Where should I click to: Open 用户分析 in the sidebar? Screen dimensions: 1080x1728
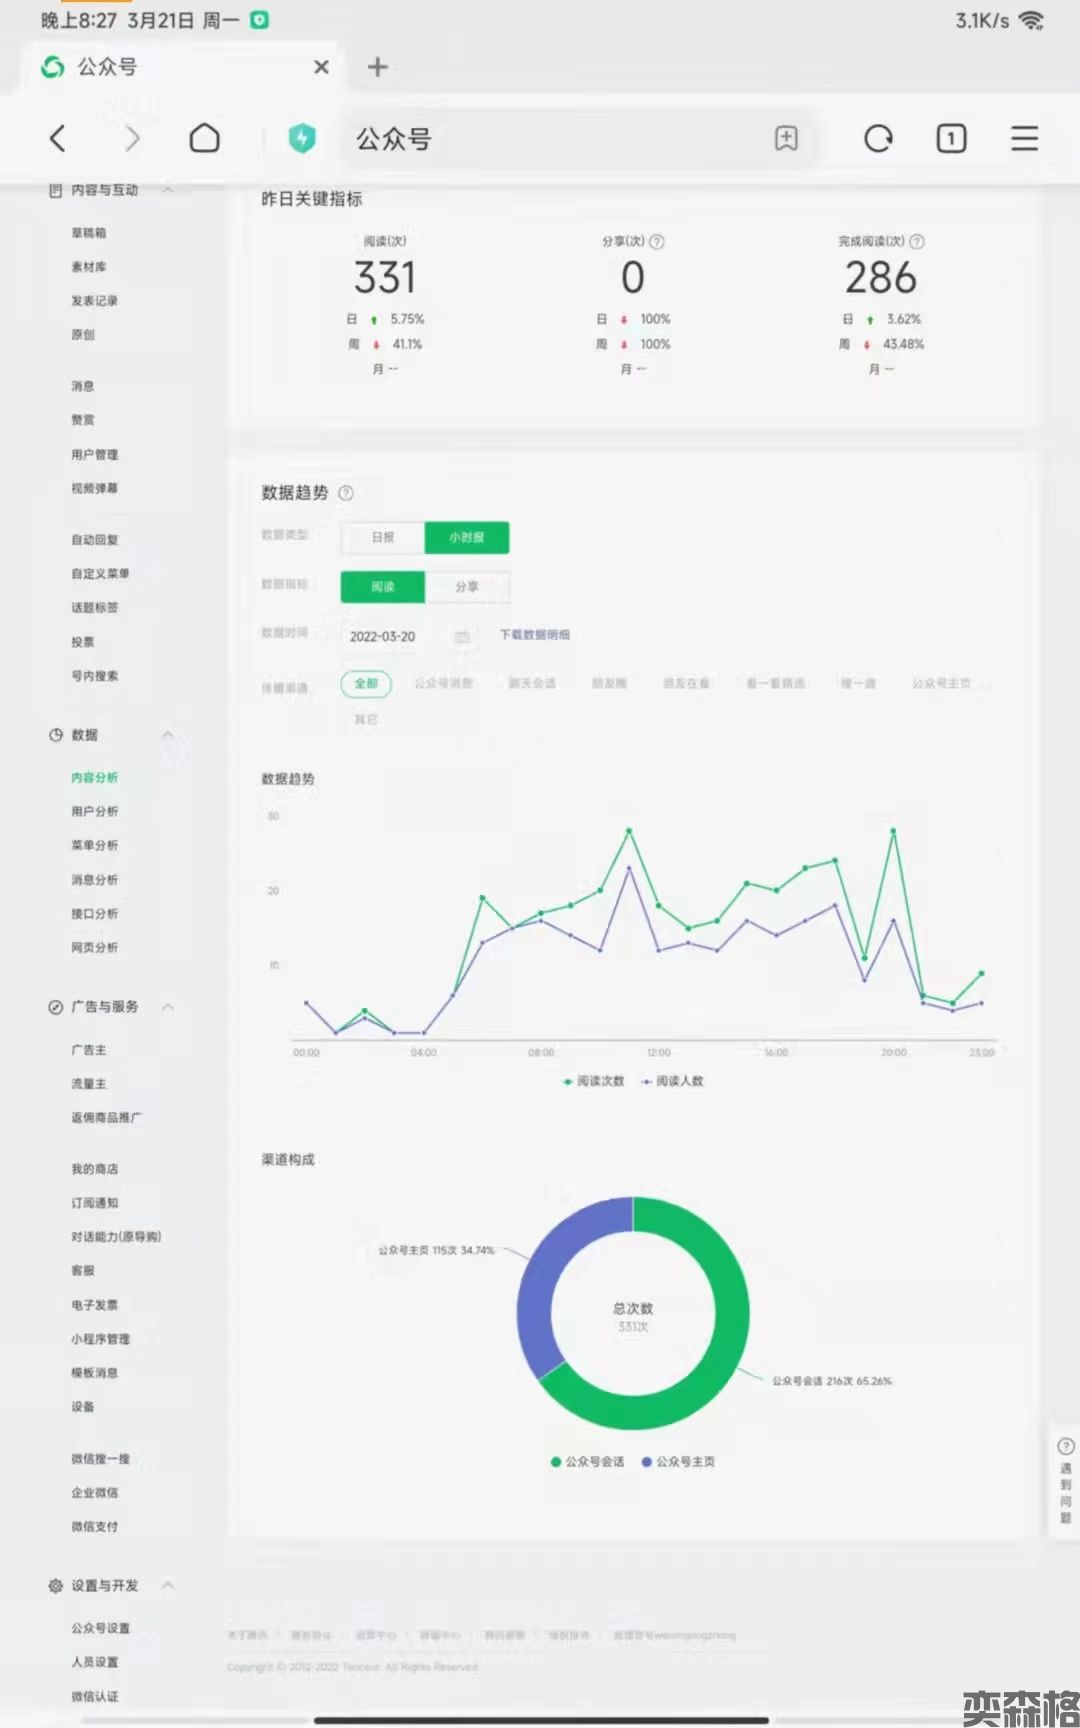click(94, 811)
